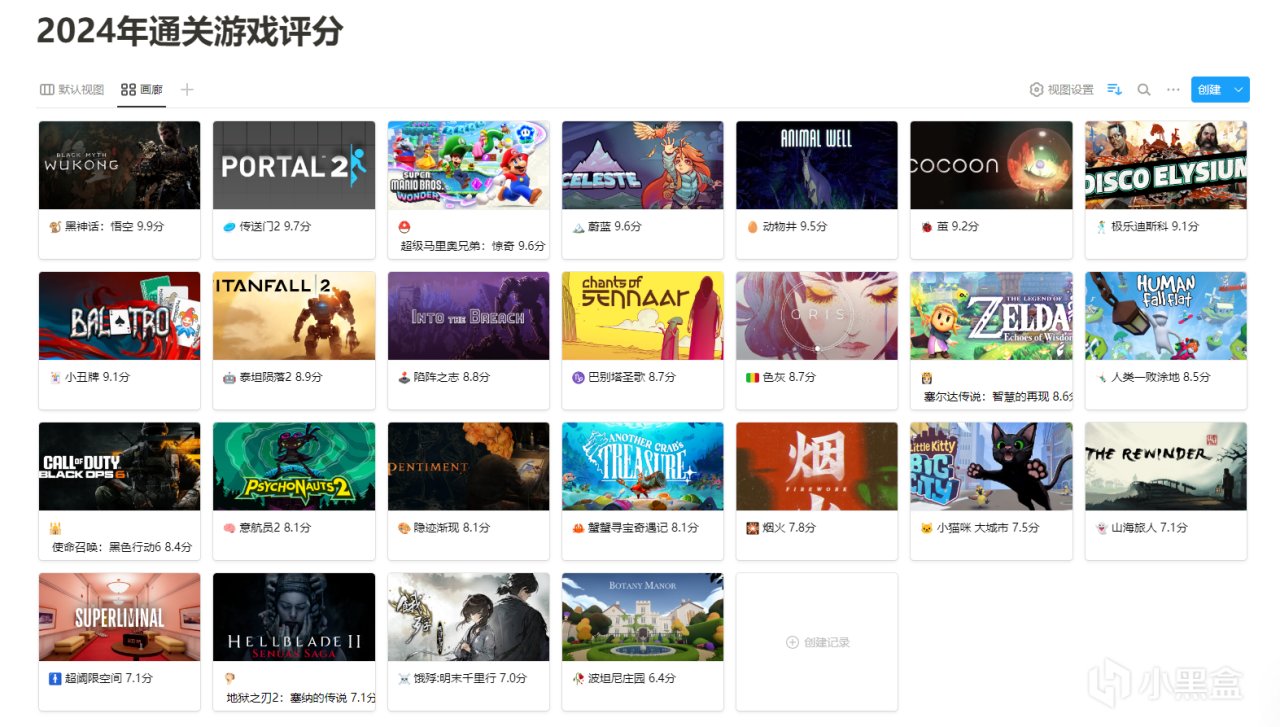The width and height of the screenshot is (1280, 727).
Task: Select the 画廊 gallery tab
Action: 142,90
